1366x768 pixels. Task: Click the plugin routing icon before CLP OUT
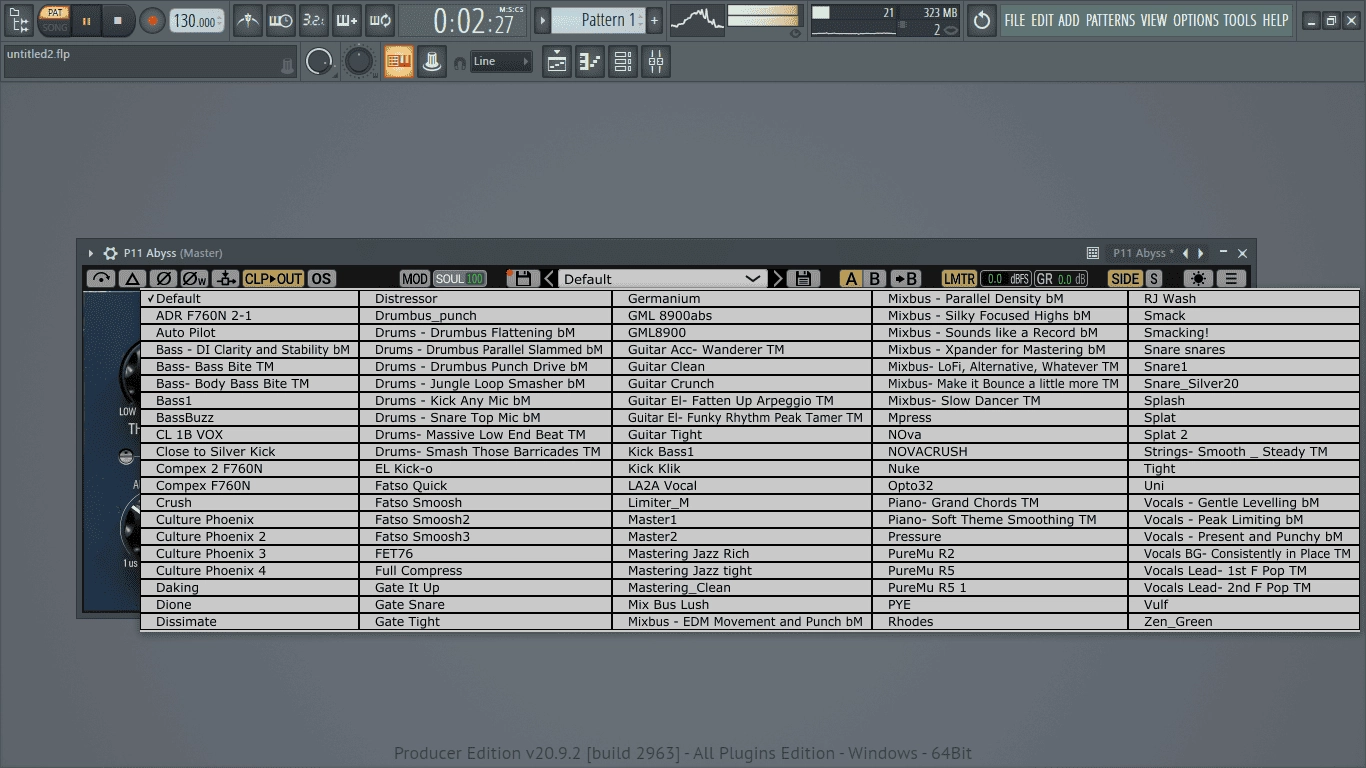[226, 279]
